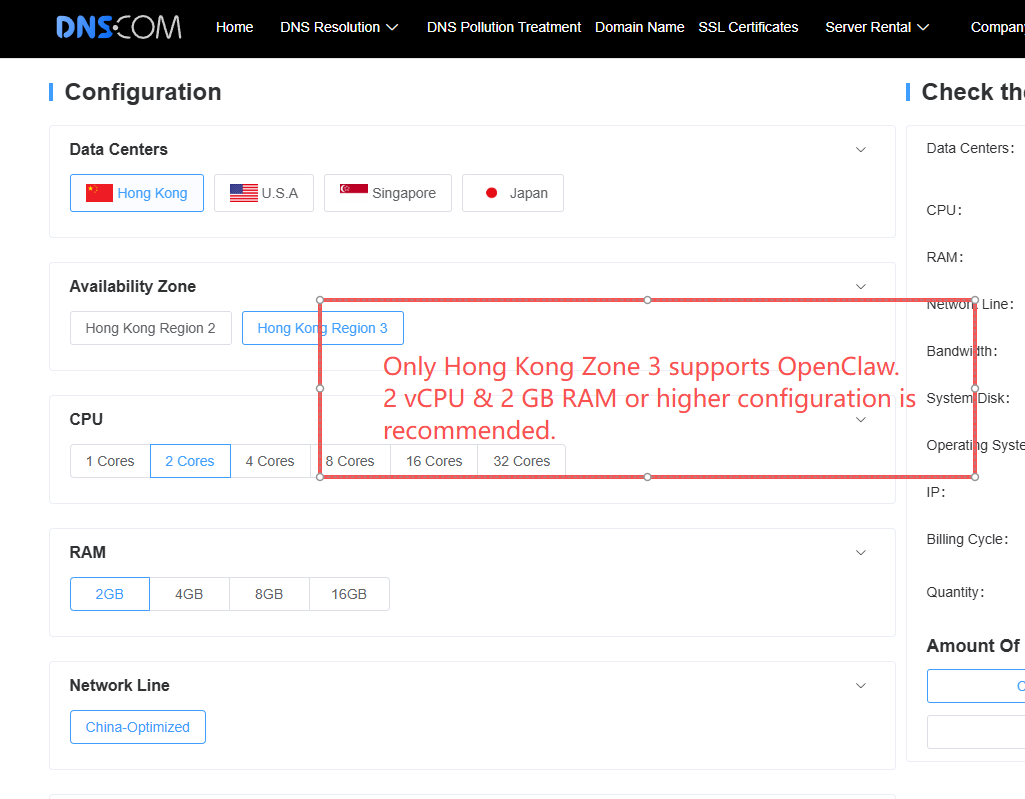Go to the Home page
Image resolution: width=1025 pixels, height=799 pixels.
point(234,27)
